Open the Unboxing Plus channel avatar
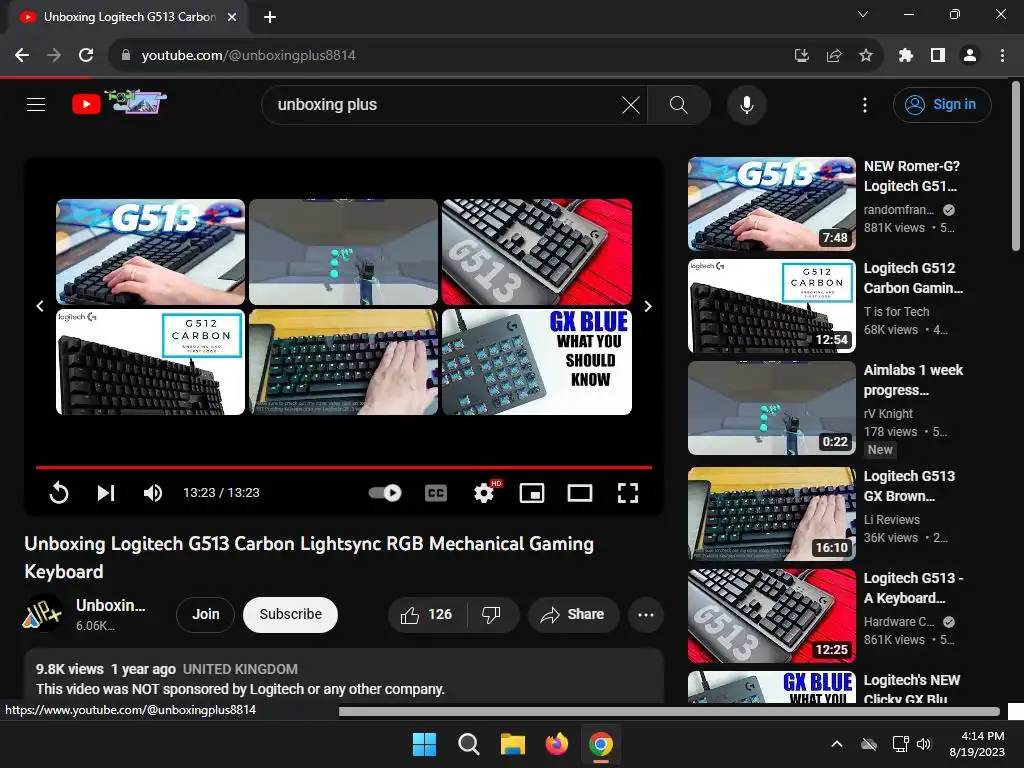This screenshot has height=768, width=1024. pyautogui.click(x=43, y=614)
